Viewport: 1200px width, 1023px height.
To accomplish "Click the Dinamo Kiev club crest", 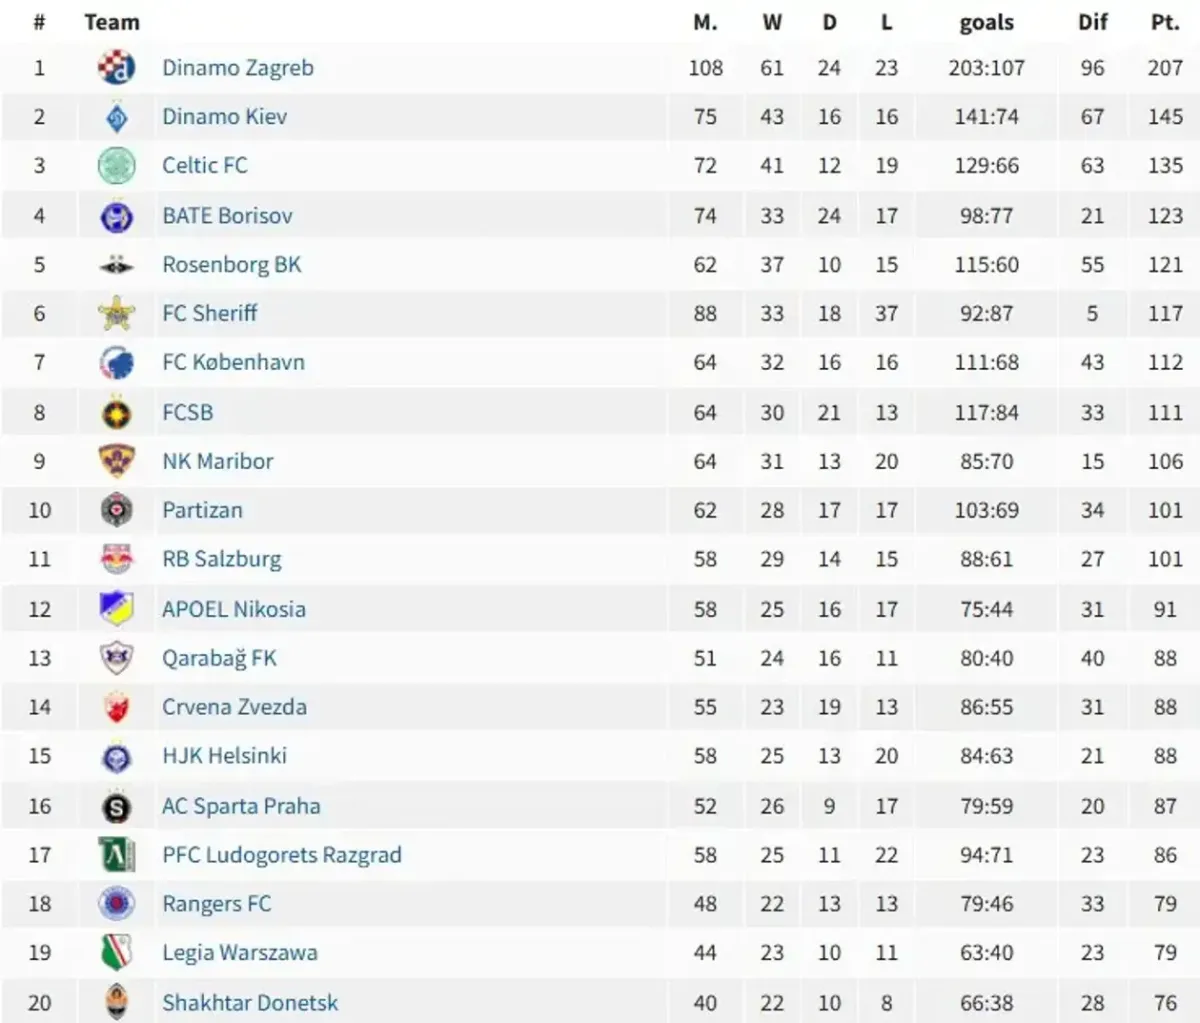I will (x=117, y=117).
